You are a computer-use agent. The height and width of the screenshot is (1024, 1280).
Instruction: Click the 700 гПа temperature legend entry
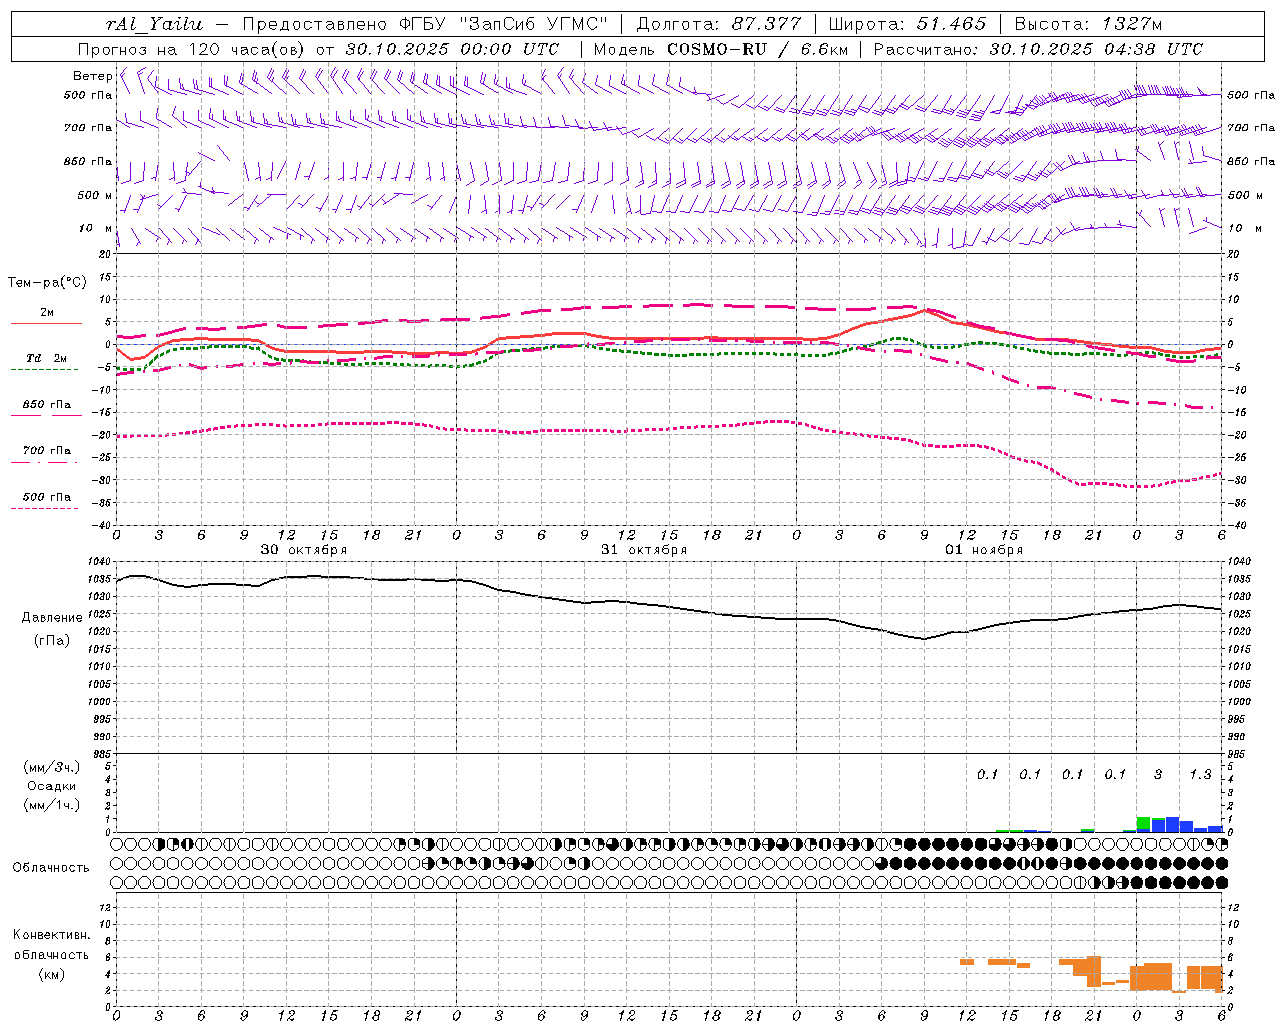(47, 451)
